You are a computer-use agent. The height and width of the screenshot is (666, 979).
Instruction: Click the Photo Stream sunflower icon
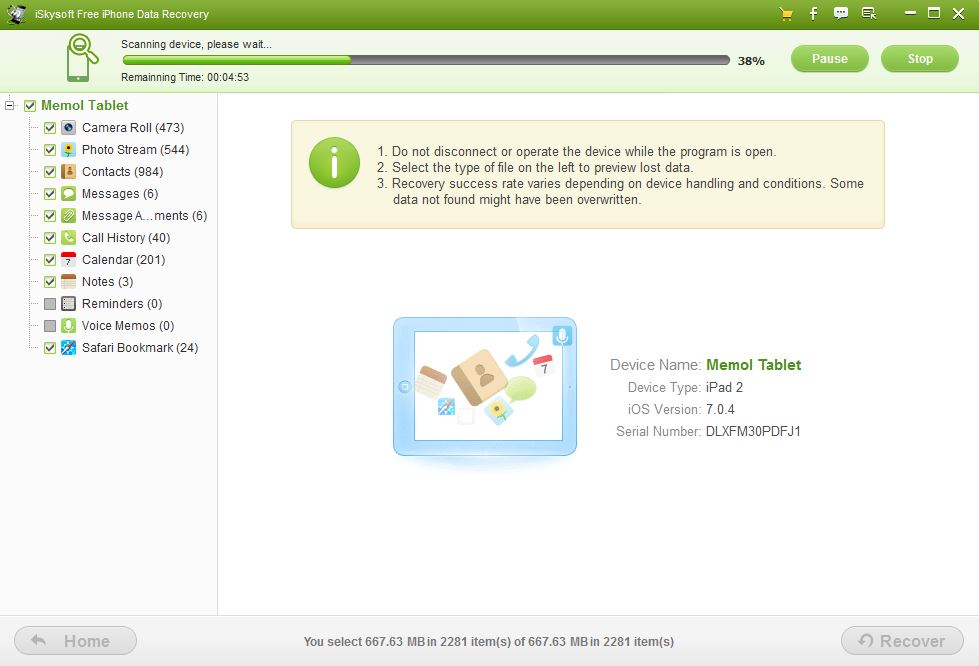tap(69, 150)
